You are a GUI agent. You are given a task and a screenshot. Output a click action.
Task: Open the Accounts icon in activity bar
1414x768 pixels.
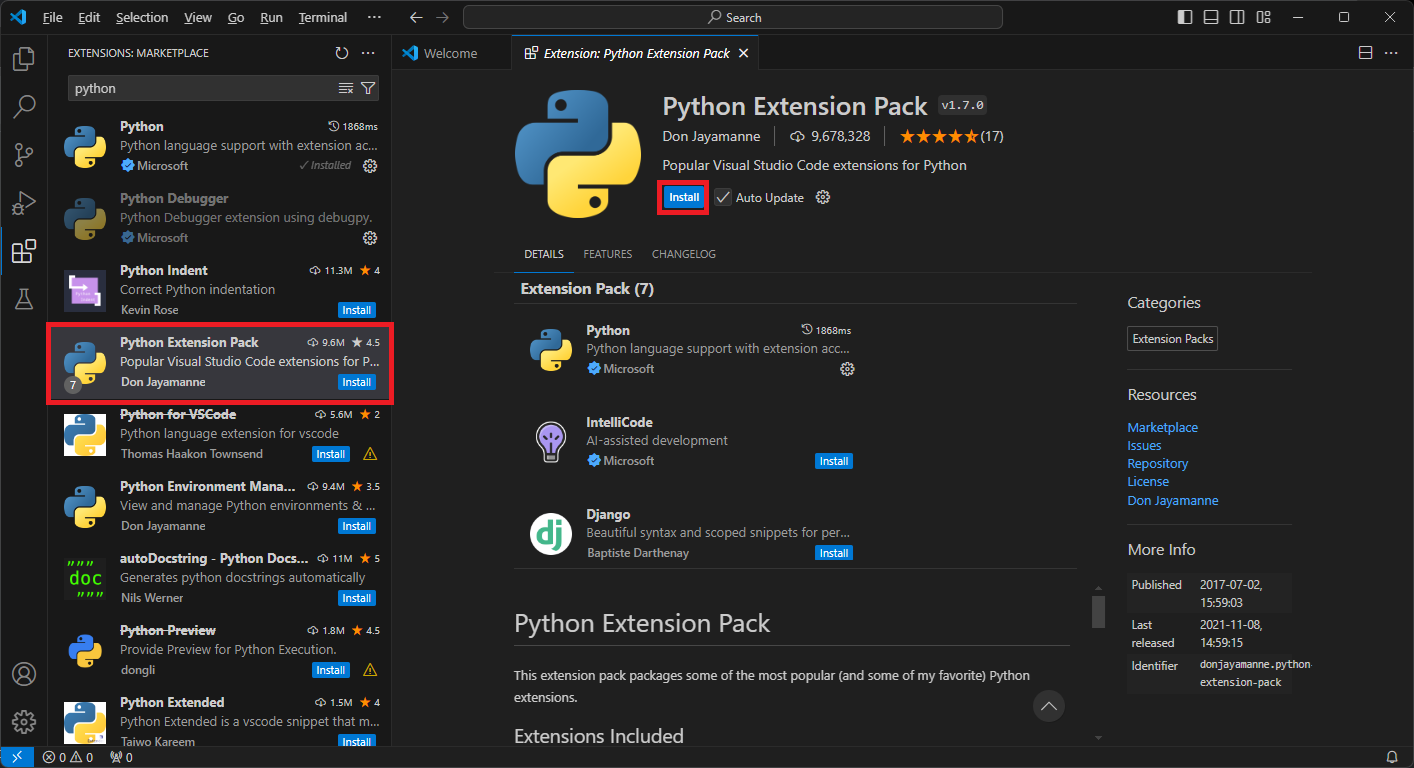tap(24, 674)
